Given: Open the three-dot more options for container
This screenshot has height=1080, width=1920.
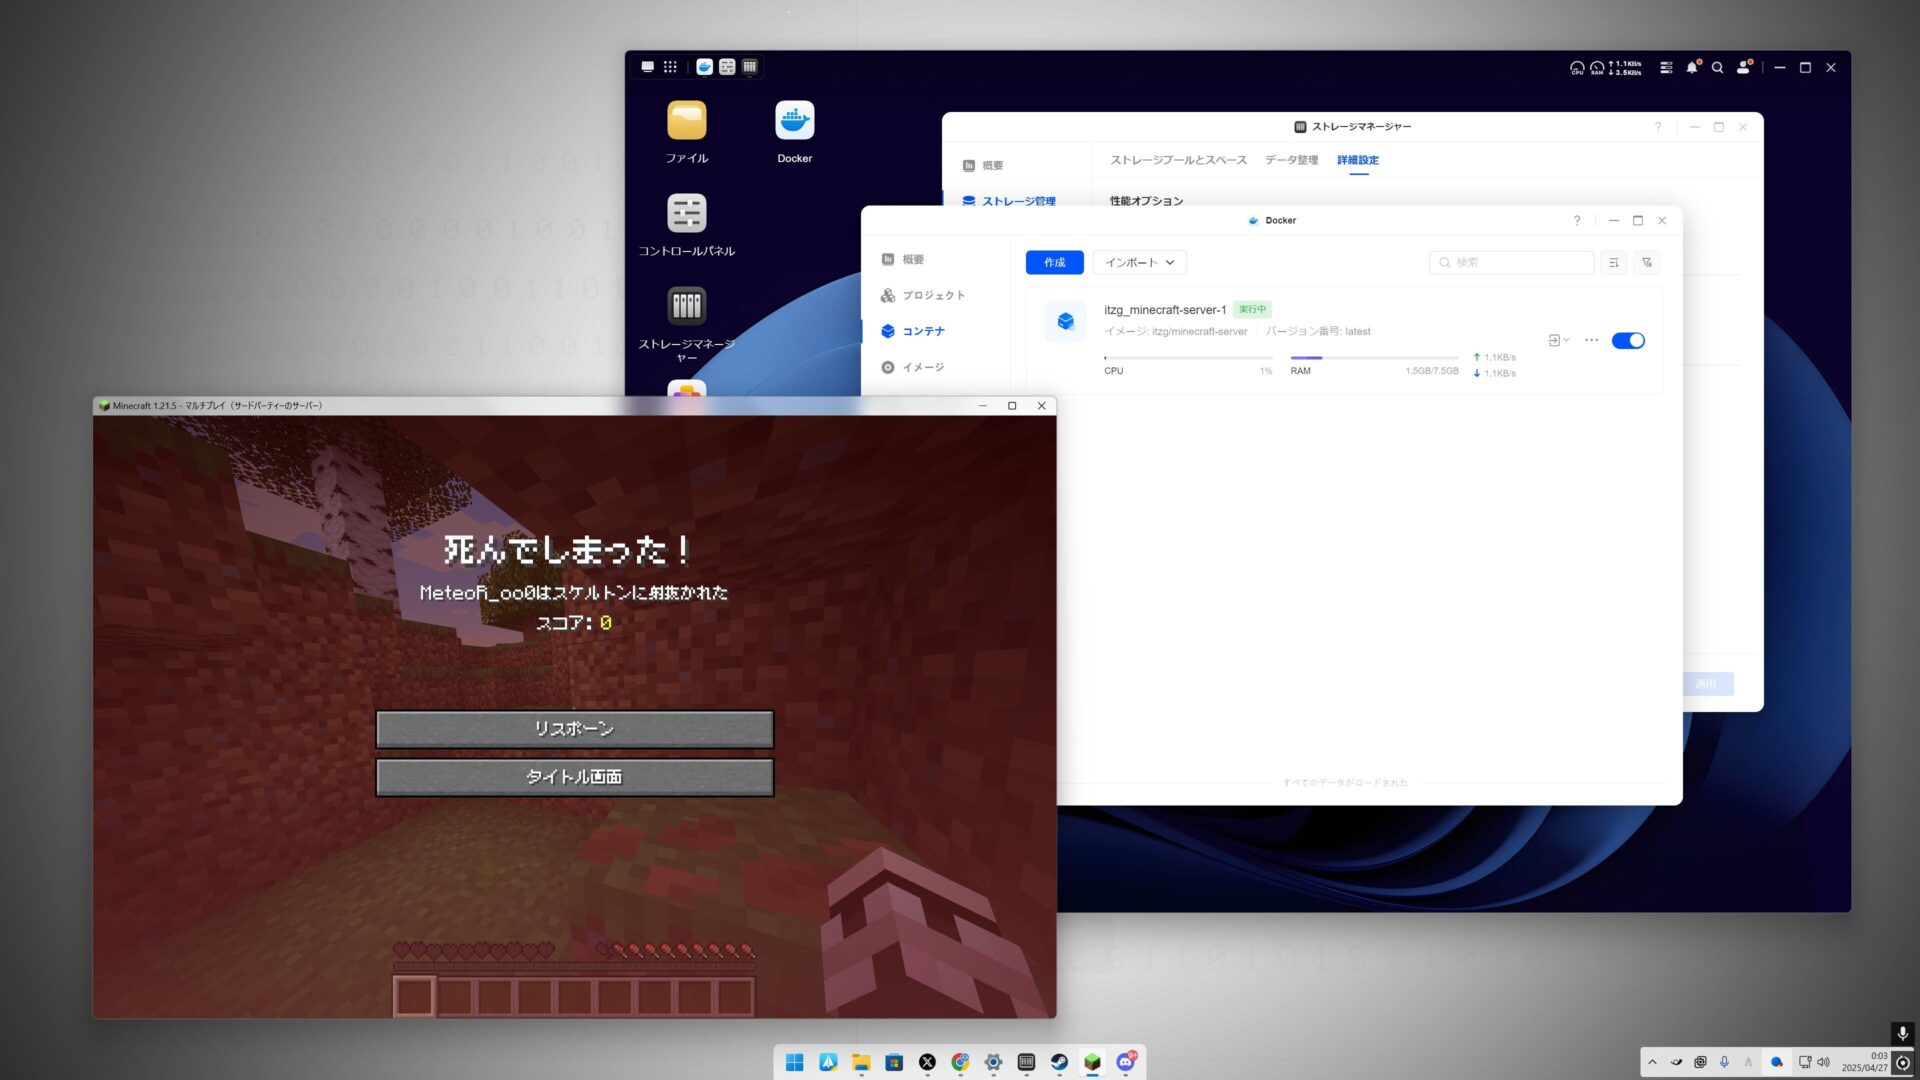Looking at the screenshot, I should pyautogui.click(x=1591, y=341).
